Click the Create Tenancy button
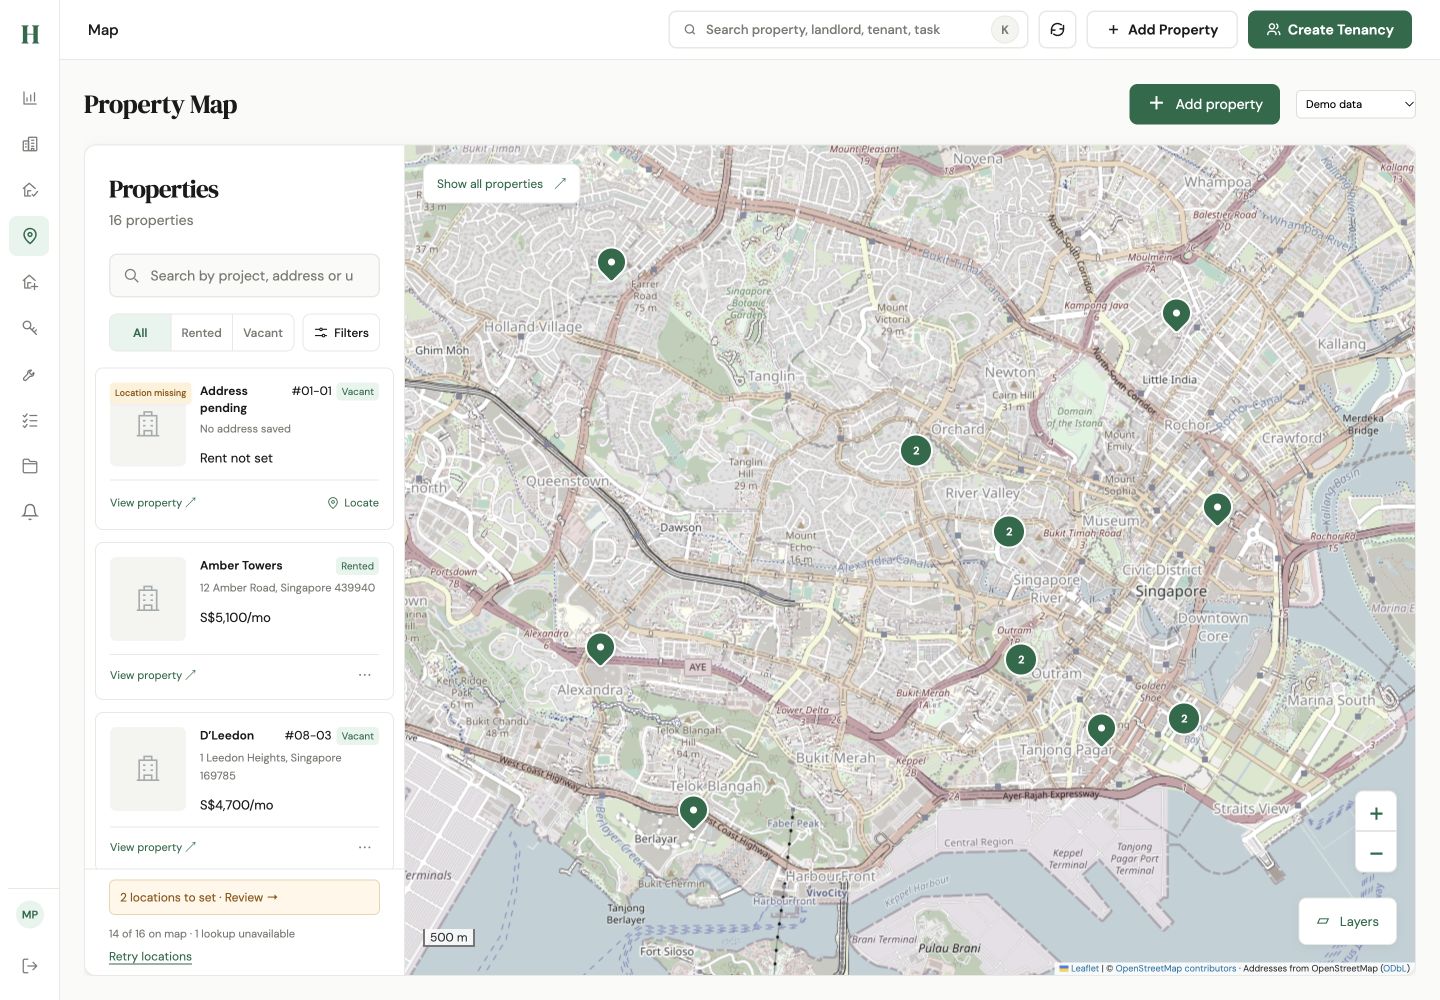Image resolution: width=1440 pixels, height=1000 pixels. (x=1330, y=30)
